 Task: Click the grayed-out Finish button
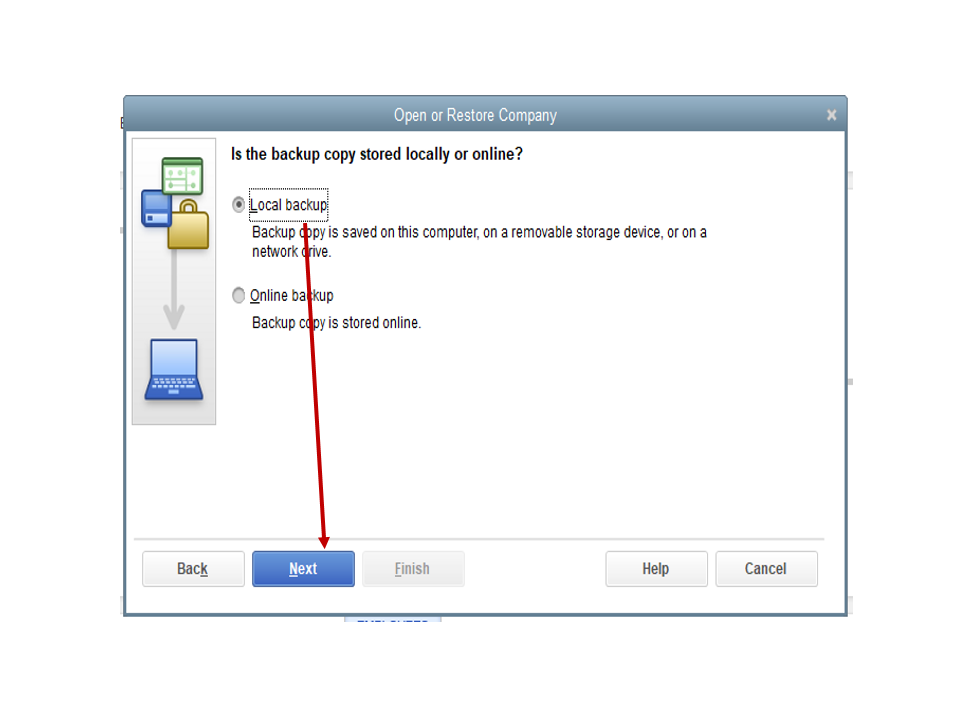pos(413,569)
